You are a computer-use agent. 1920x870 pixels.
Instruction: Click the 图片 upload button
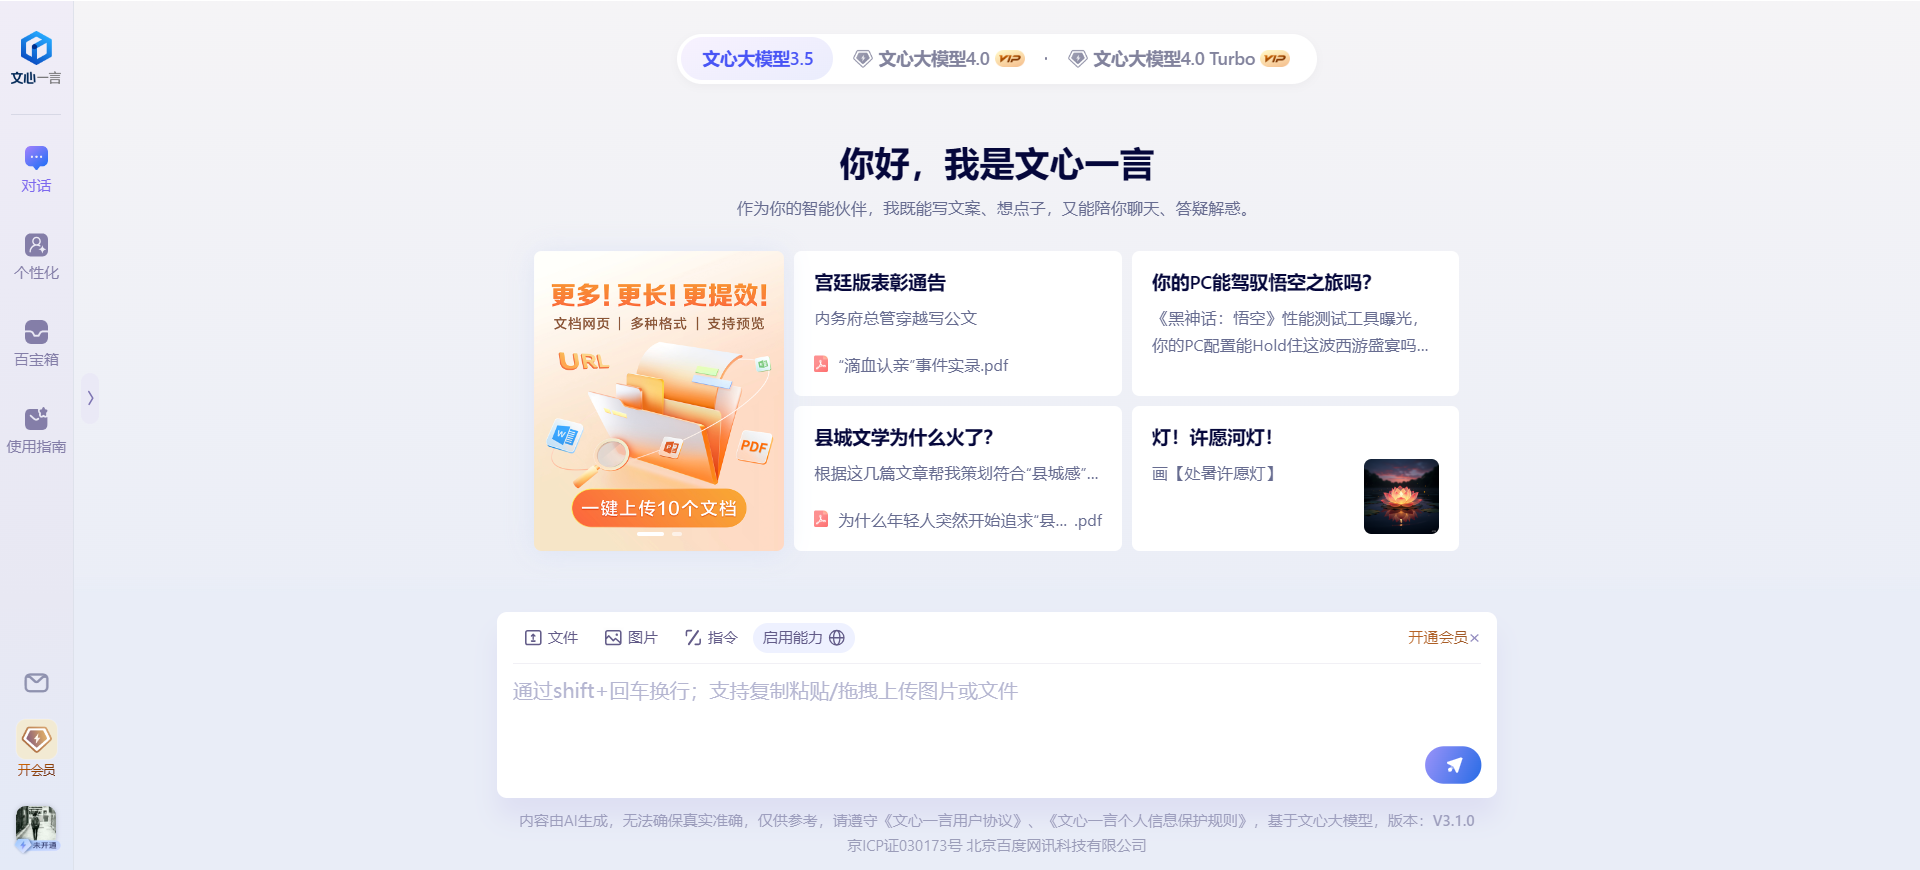click(631, 637)
